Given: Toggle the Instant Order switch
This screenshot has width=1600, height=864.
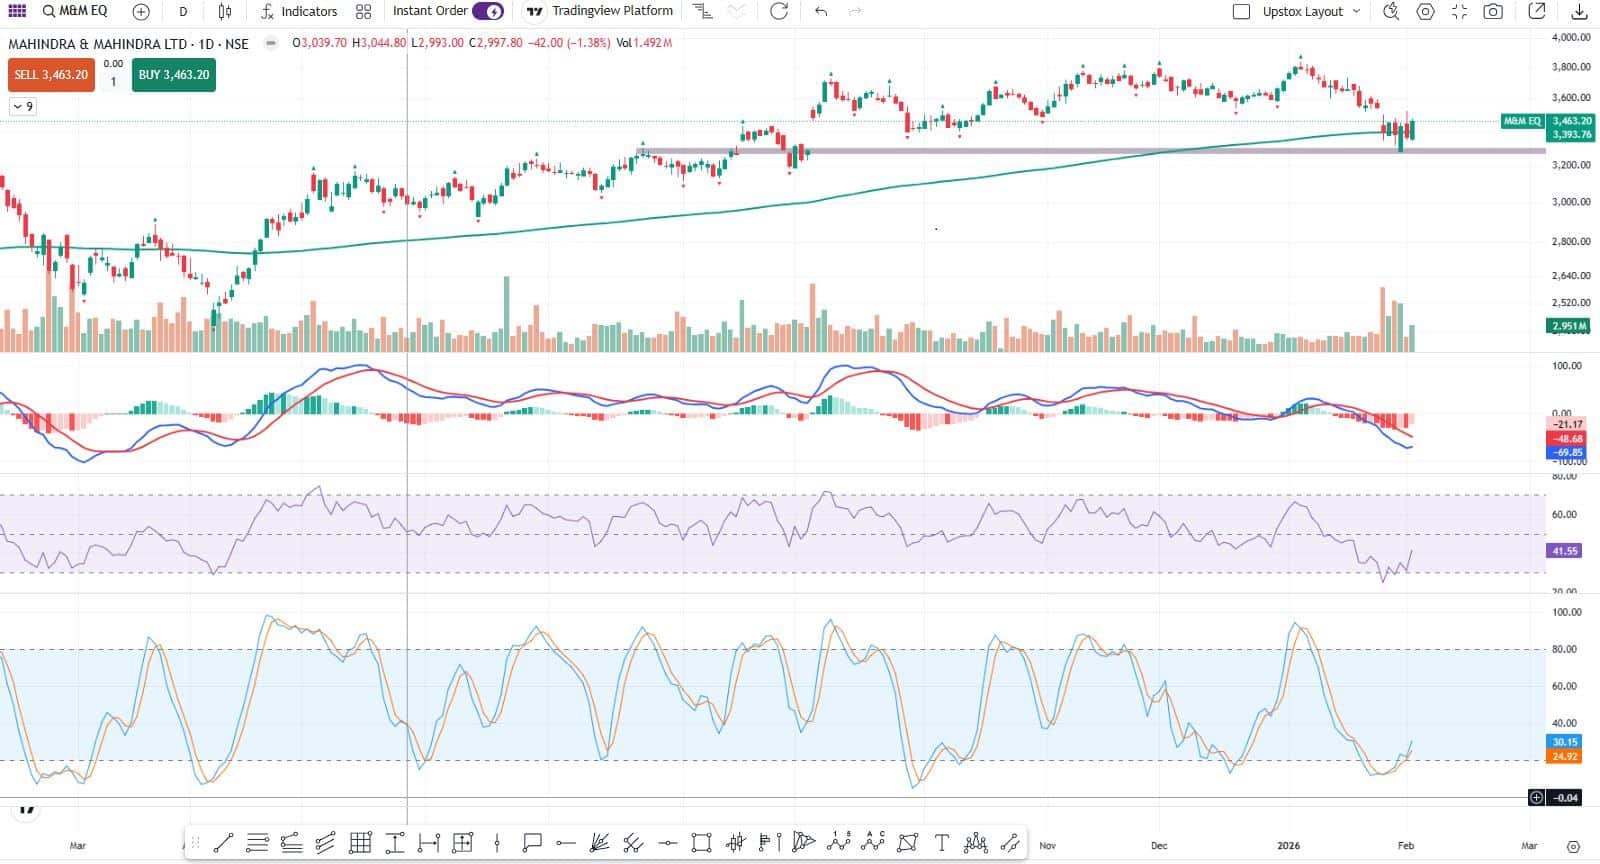Looking at the screenshot, I should 488,11.
